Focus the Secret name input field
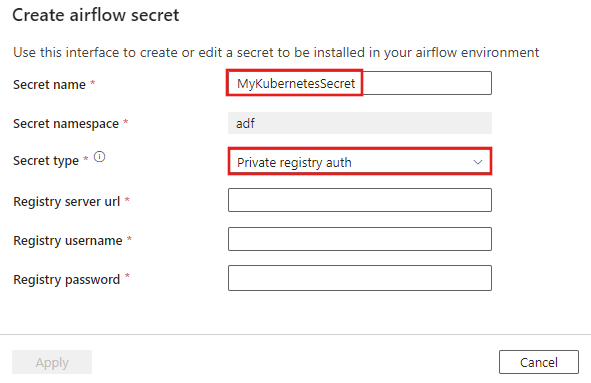The image size is (591, 383). tap(360, 83)
